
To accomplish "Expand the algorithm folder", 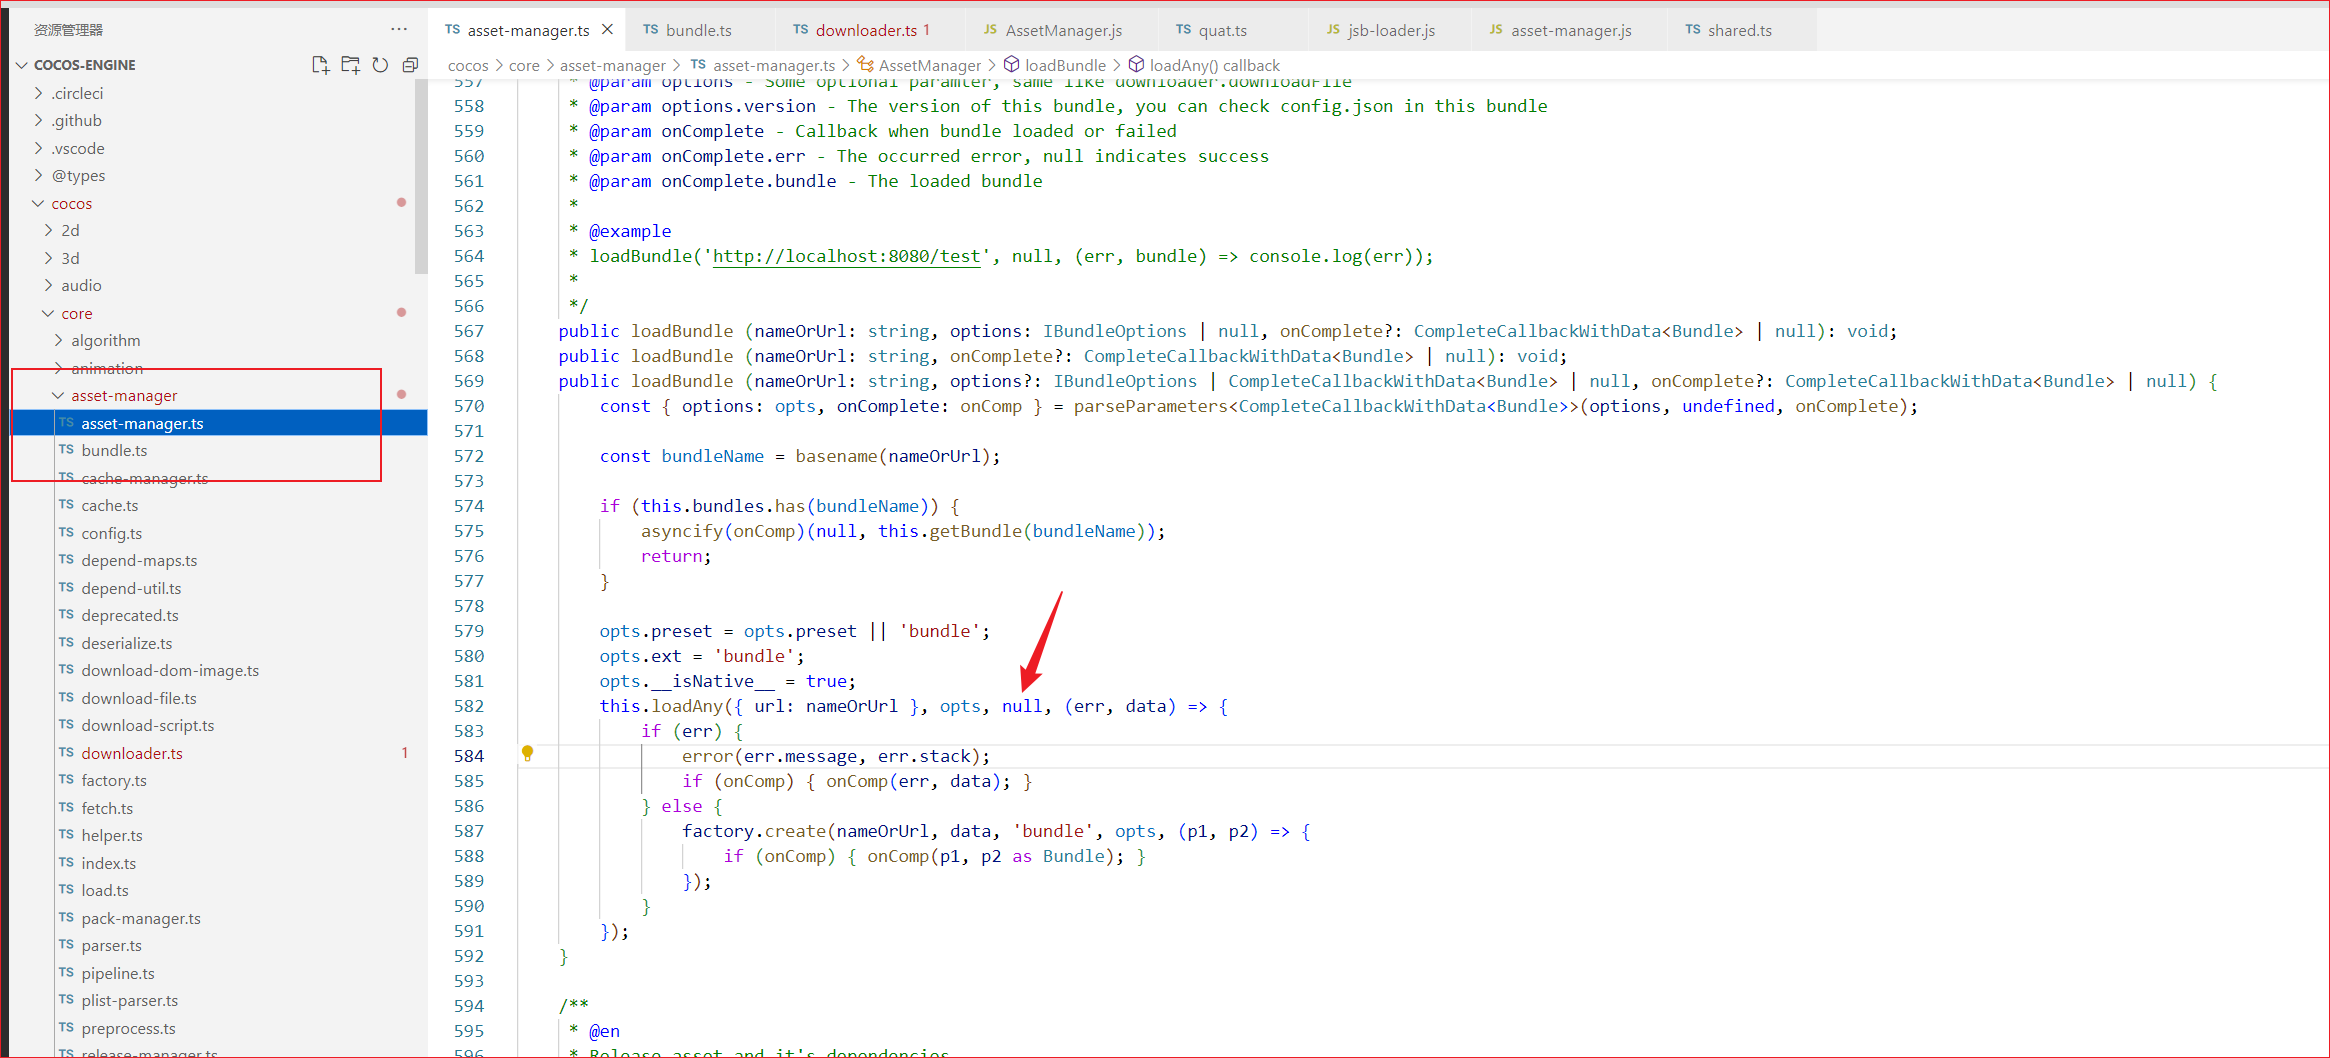I will [105, 340].
